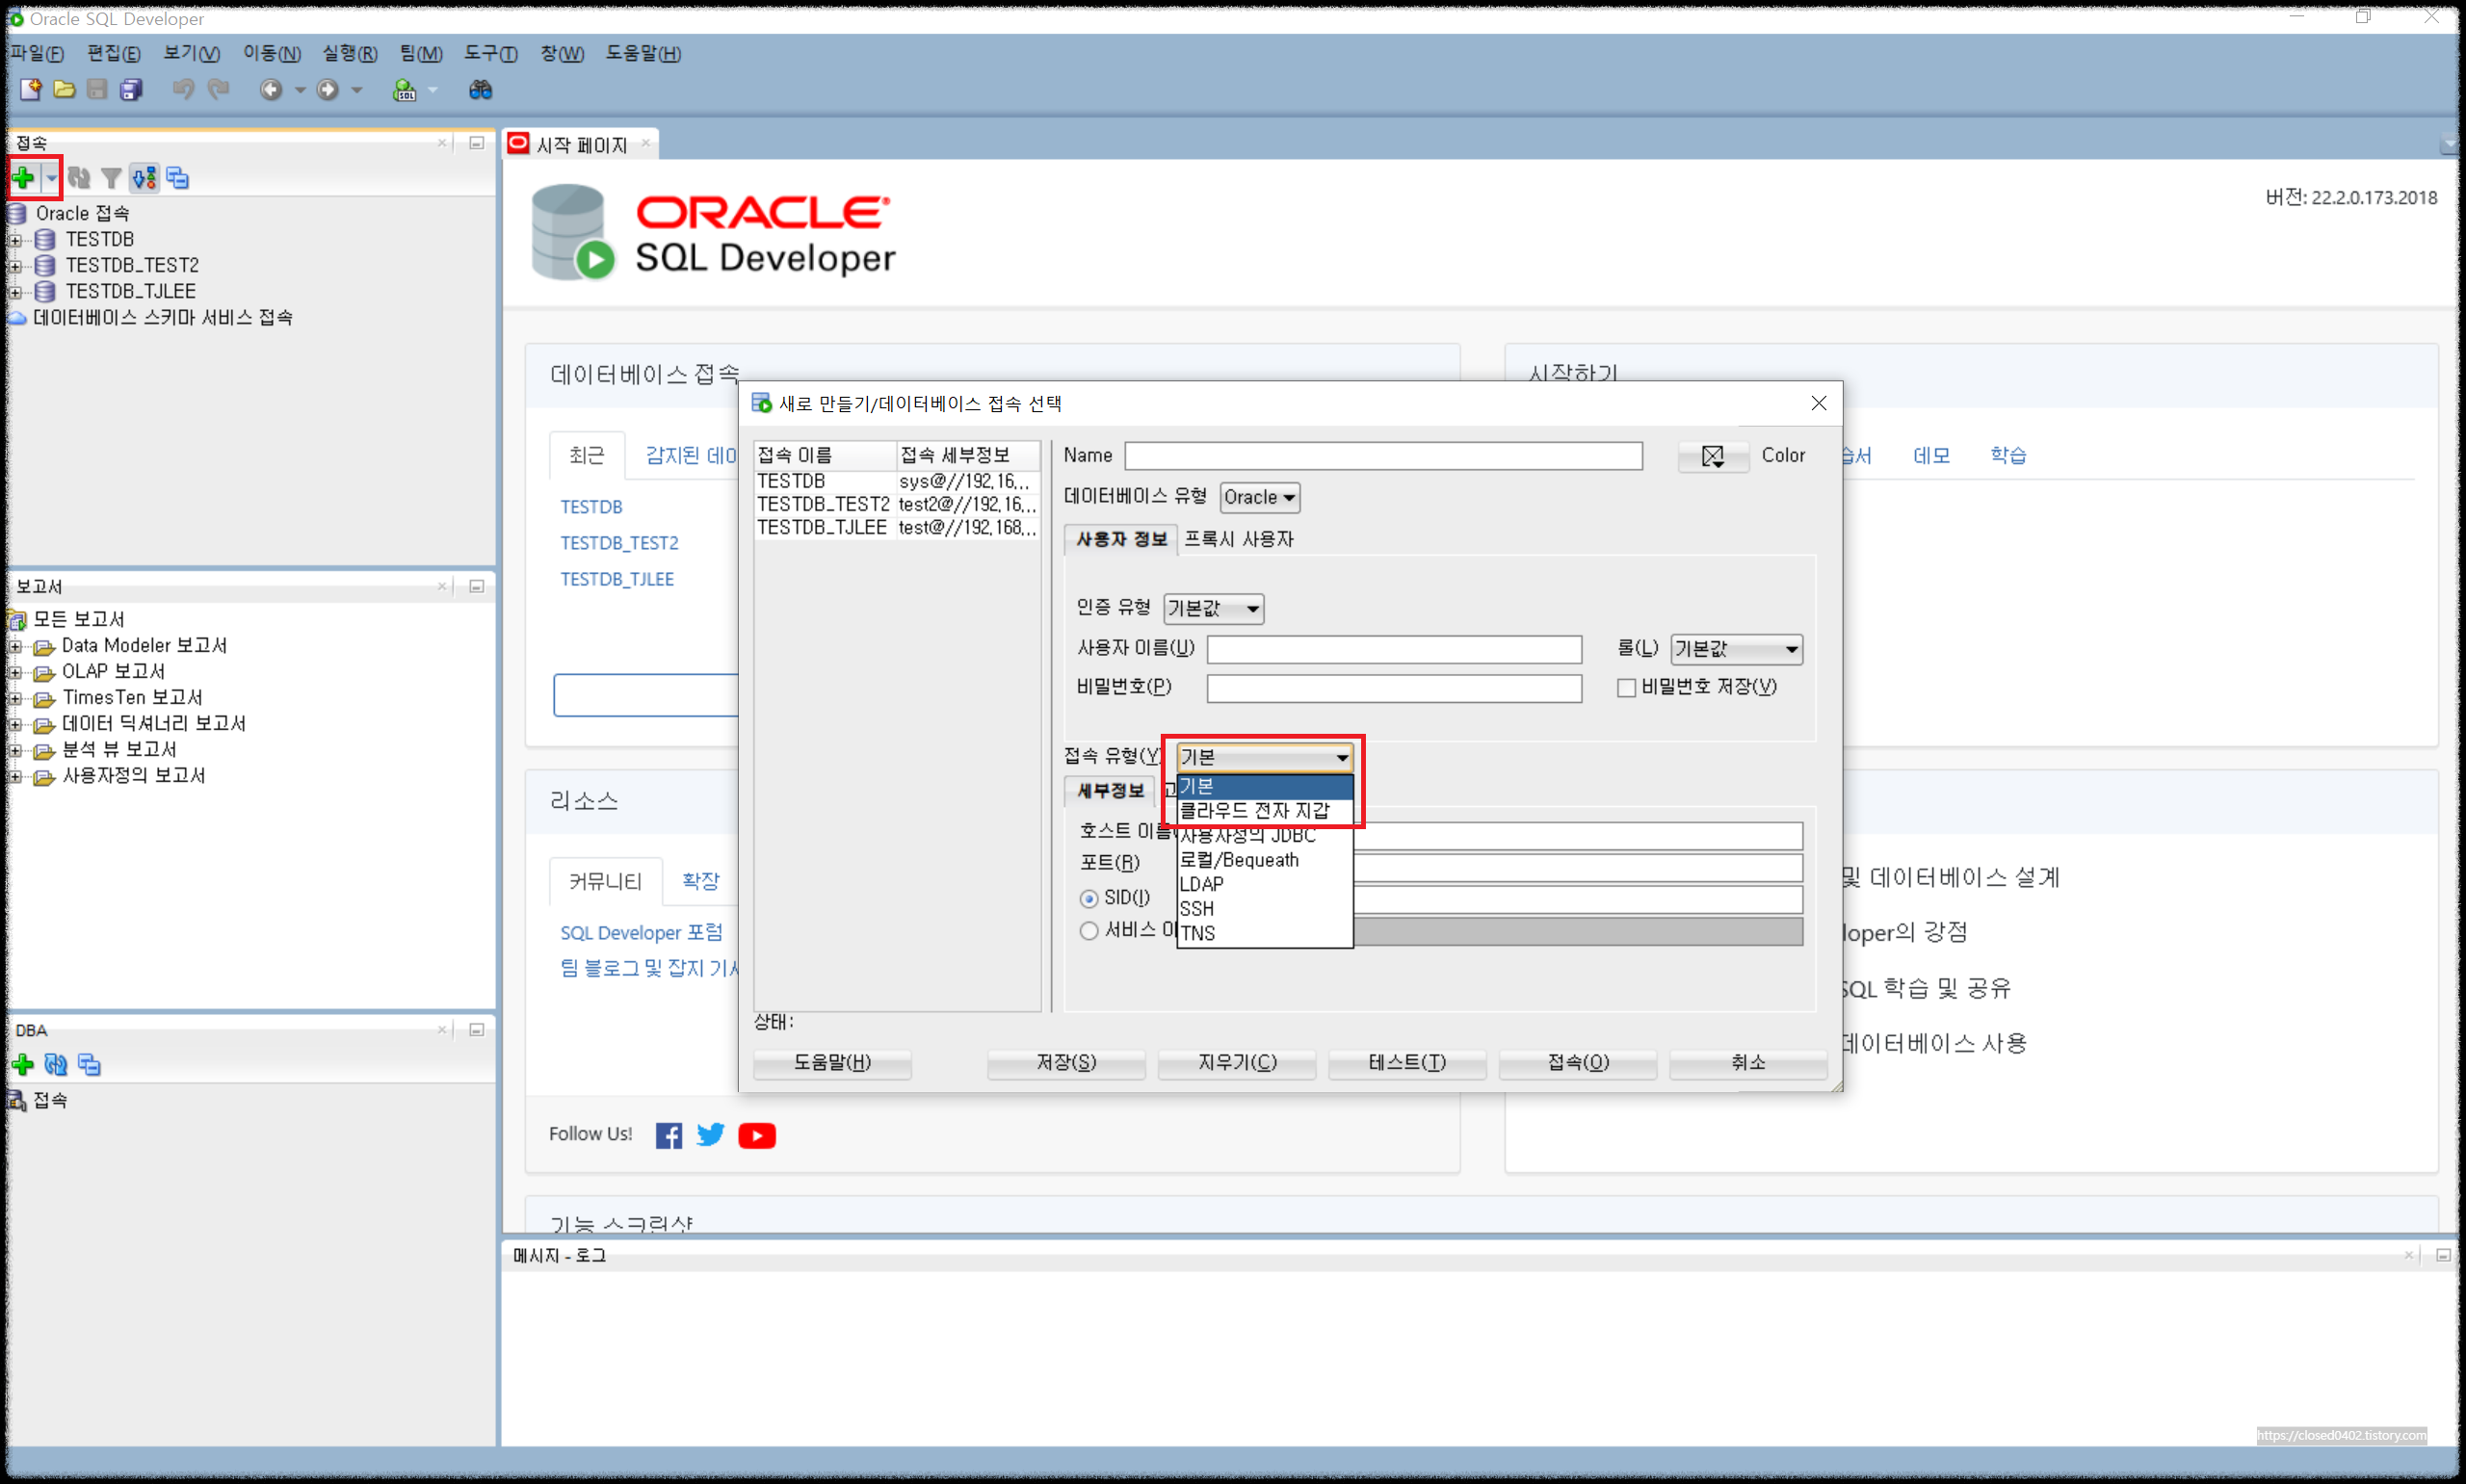Click the Color picker button beside Name
The height and width of the screenshot is (1484, 2466).
[x=1712, y=456]
